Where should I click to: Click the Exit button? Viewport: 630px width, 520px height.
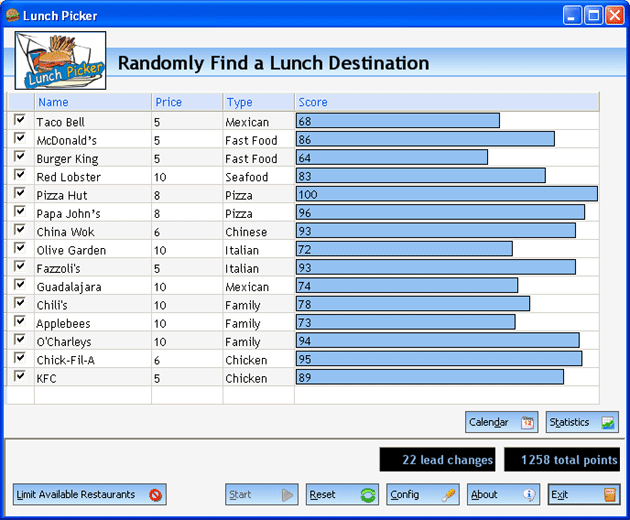click(x=584, y=494)
